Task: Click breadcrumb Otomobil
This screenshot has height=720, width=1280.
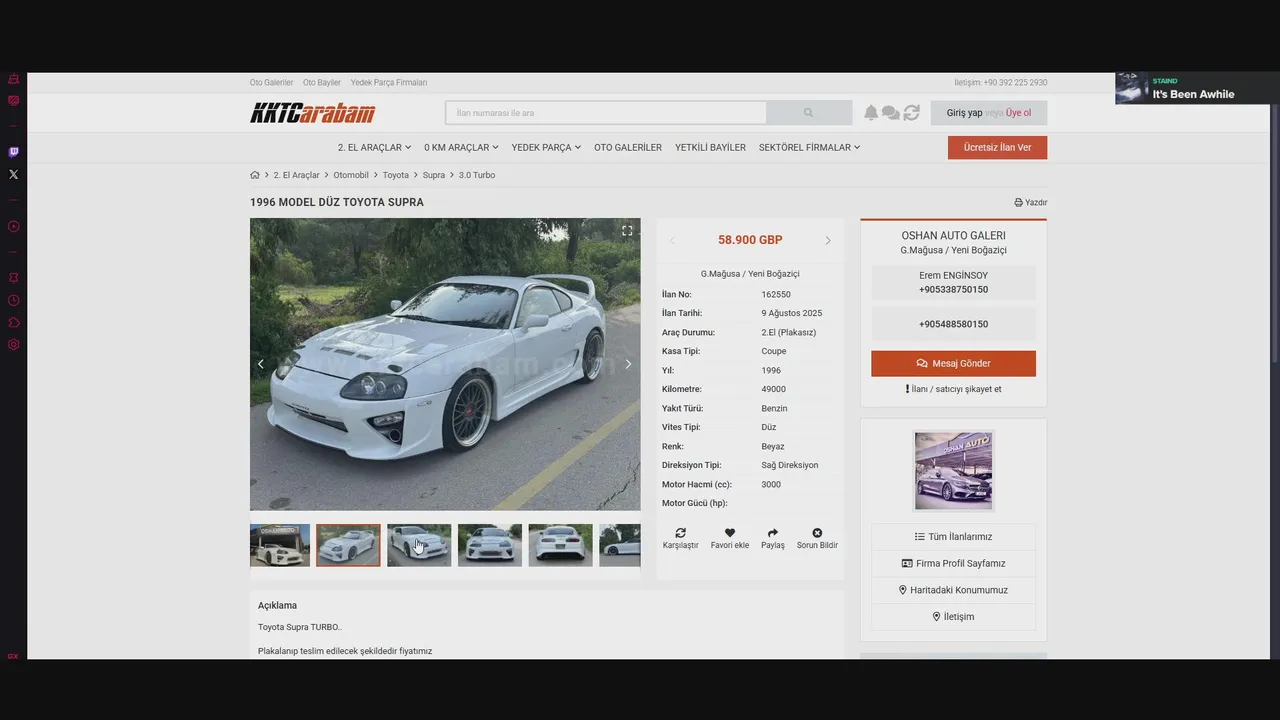Action: coord(351,175)
